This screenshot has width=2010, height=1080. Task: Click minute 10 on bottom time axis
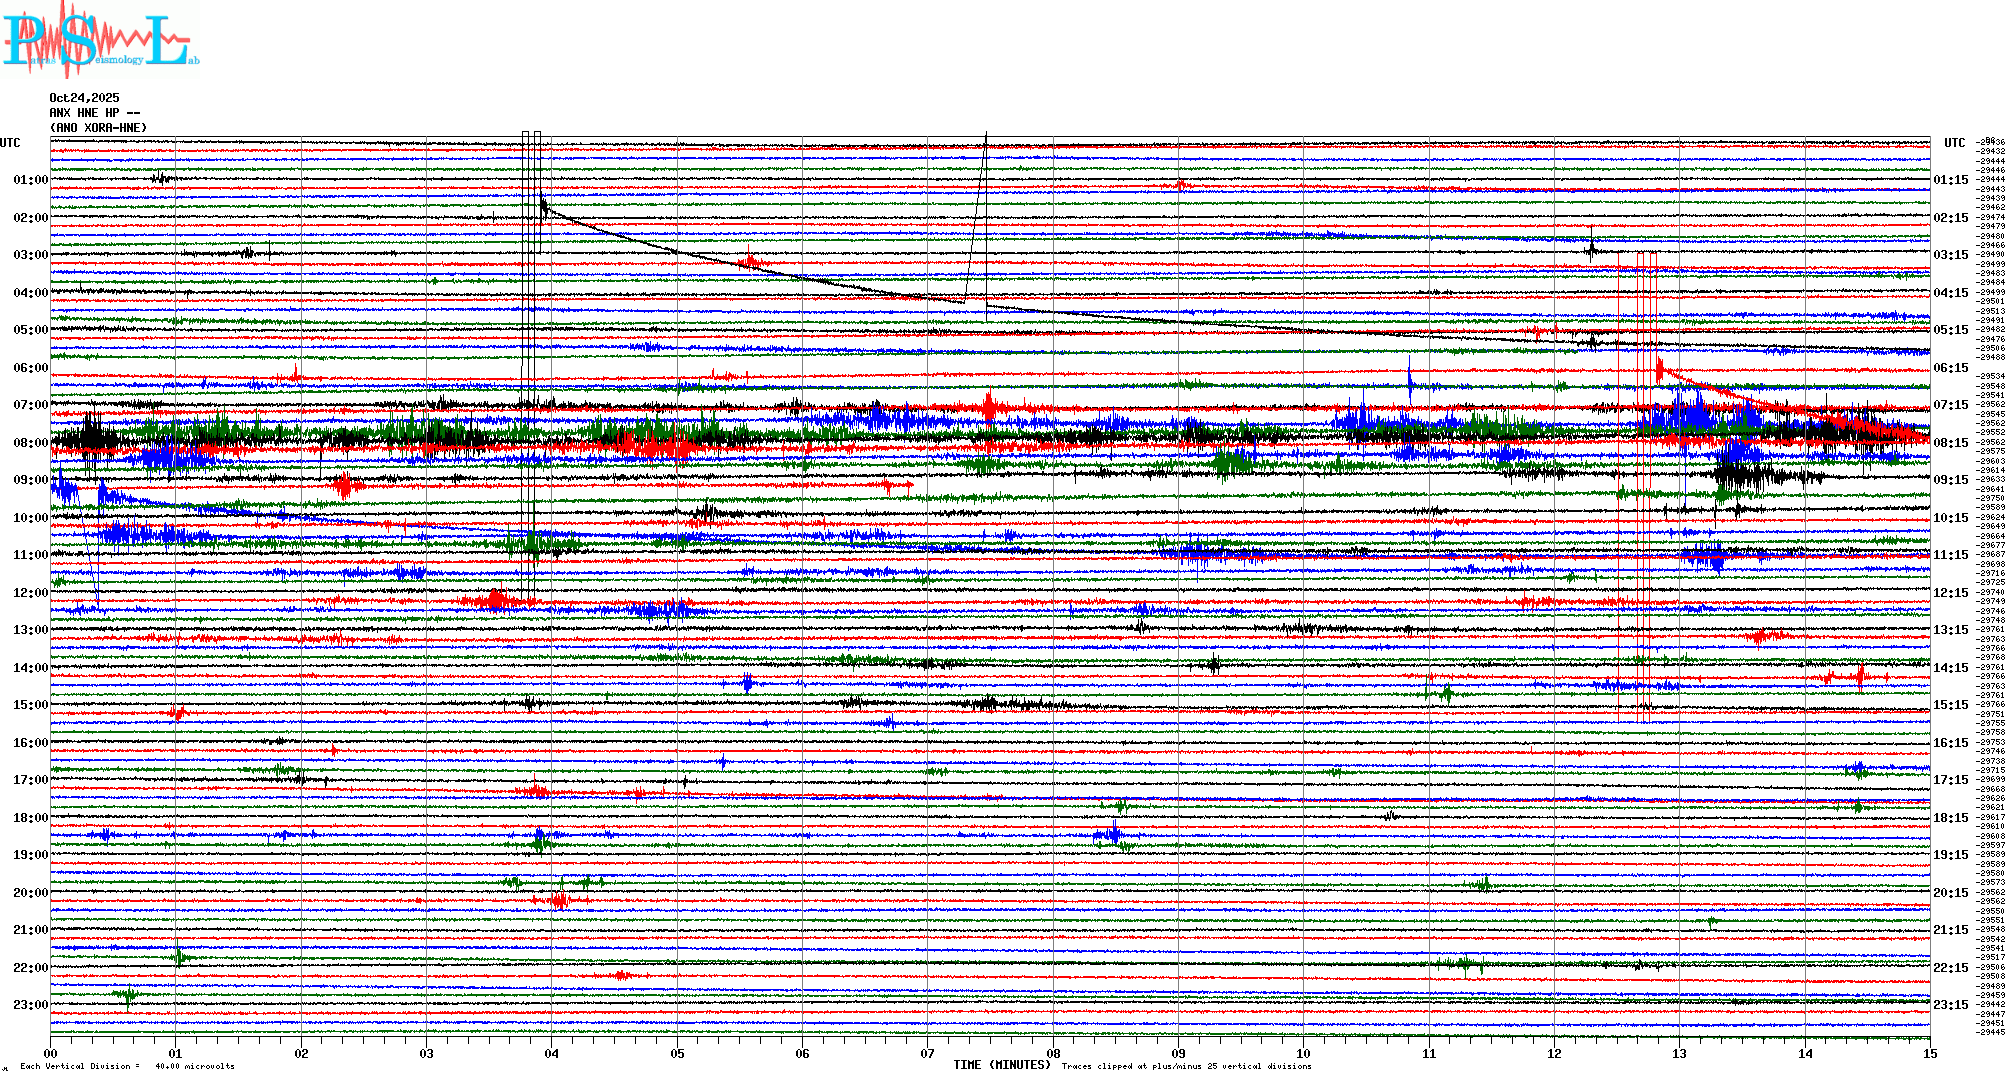tap(1303, 1053)
